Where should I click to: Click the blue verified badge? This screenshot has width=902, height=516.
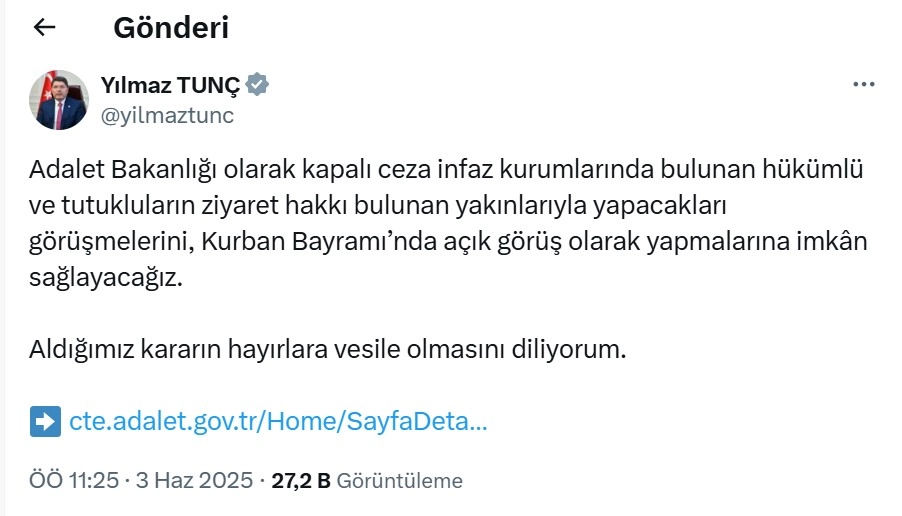coord(257,86)
